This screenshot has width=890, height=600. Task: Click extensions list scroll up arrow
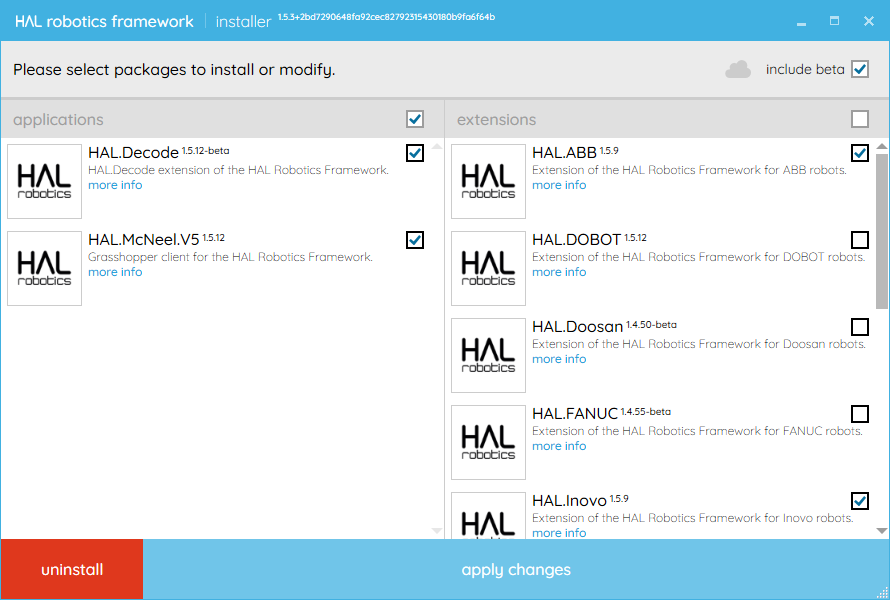[881, 146]
